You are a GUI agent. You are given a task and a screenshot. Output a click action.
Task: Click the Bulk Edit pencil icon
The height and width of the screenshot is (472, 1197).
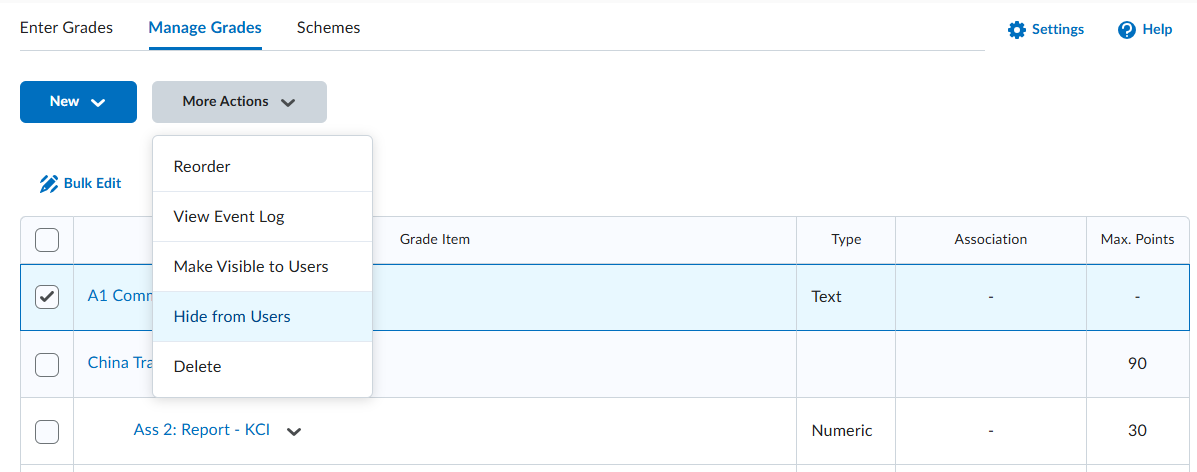pyautogui.click(x=49, y=184)
